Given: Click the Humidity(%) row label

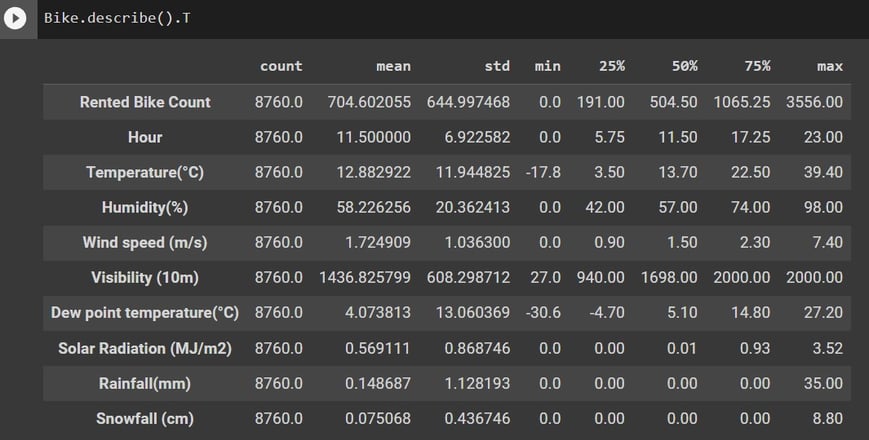Looking at the screenshot, I should pos(145,207).
